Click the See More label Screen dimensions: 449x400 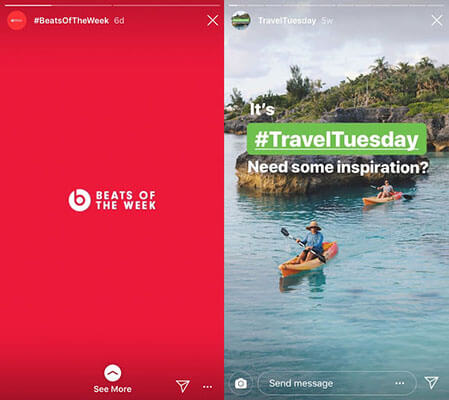click(112, 389)
